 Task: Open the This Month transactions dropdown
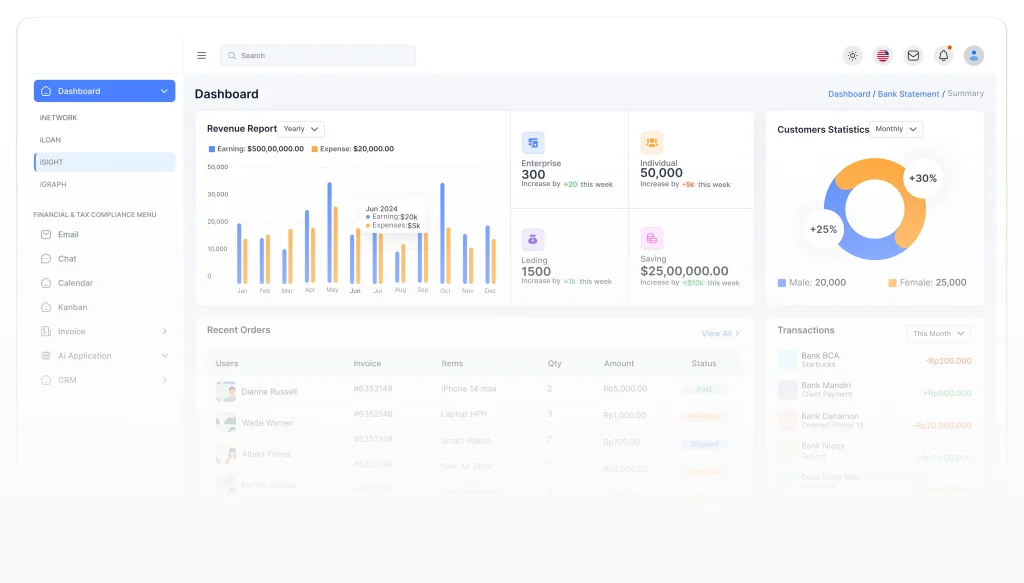[x=938, y=333]
